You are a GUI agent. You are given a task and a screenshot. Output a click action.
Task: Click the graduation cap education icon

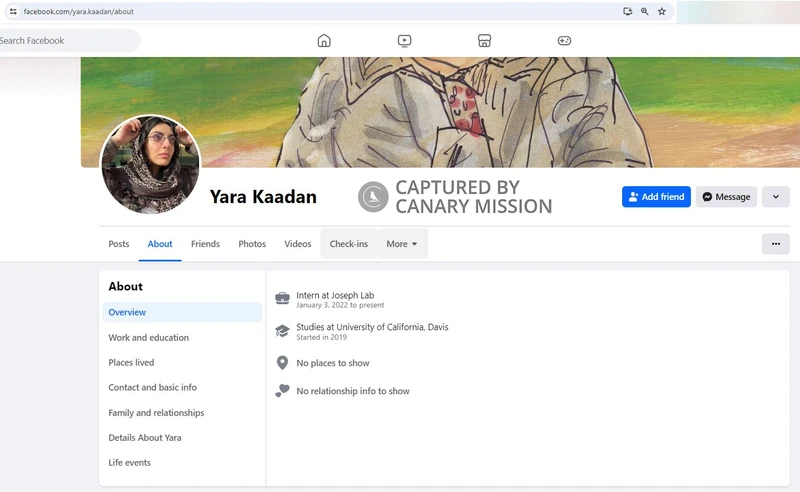(282, 331)
